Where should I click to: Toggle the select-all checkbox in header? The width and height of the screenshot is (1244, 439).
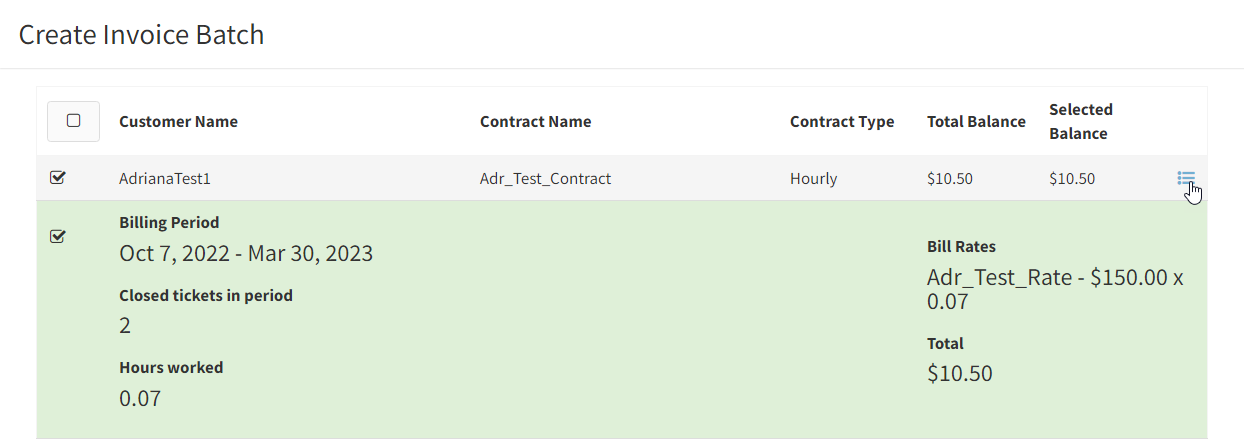point(73,121)
